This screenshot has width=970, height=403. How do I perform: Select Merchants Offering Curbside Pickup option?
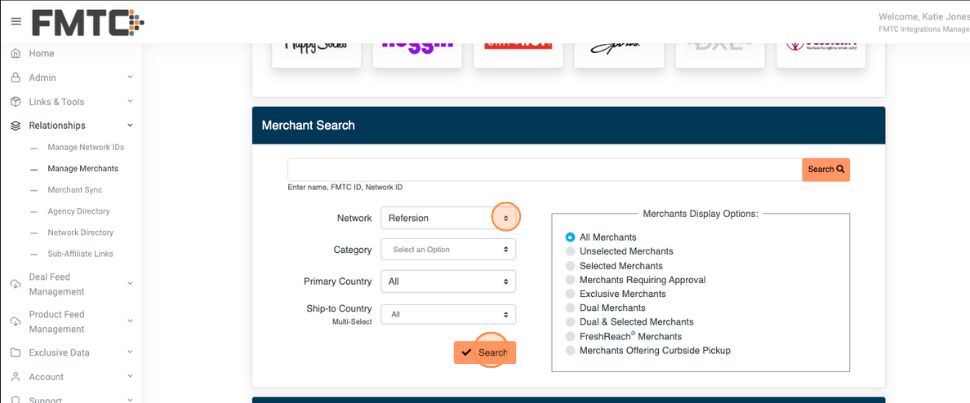pos(570,351)
